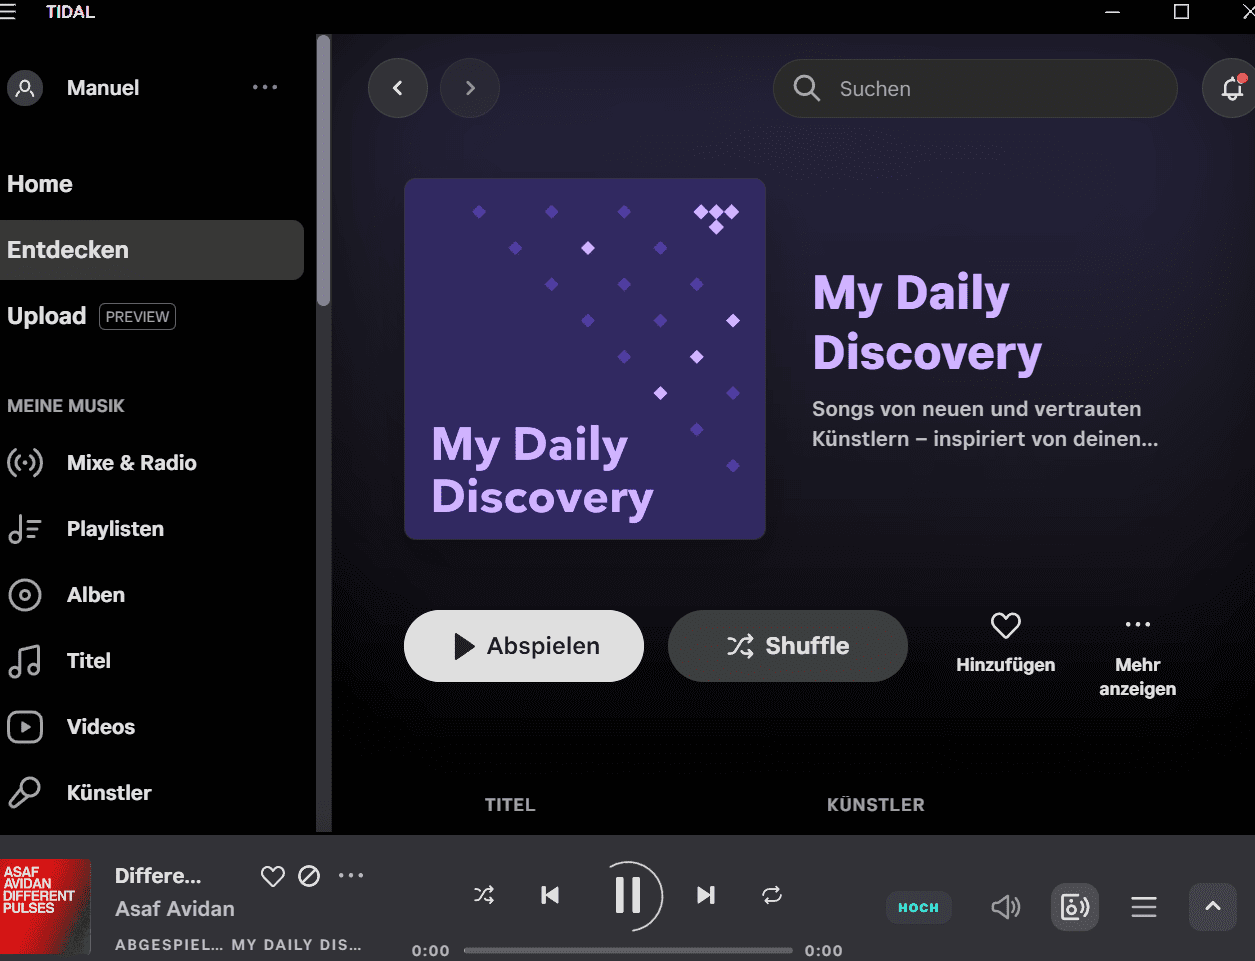The width and height of the screenshot is (1255, 961).
Task: Open Videos collection
Action: [x=101, y=727]
